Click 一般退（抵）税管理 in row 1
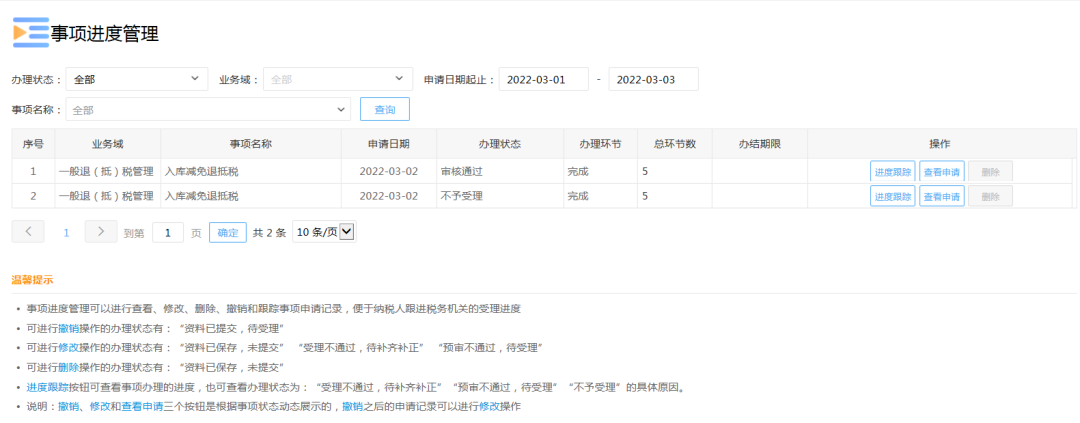 (105, 172)
